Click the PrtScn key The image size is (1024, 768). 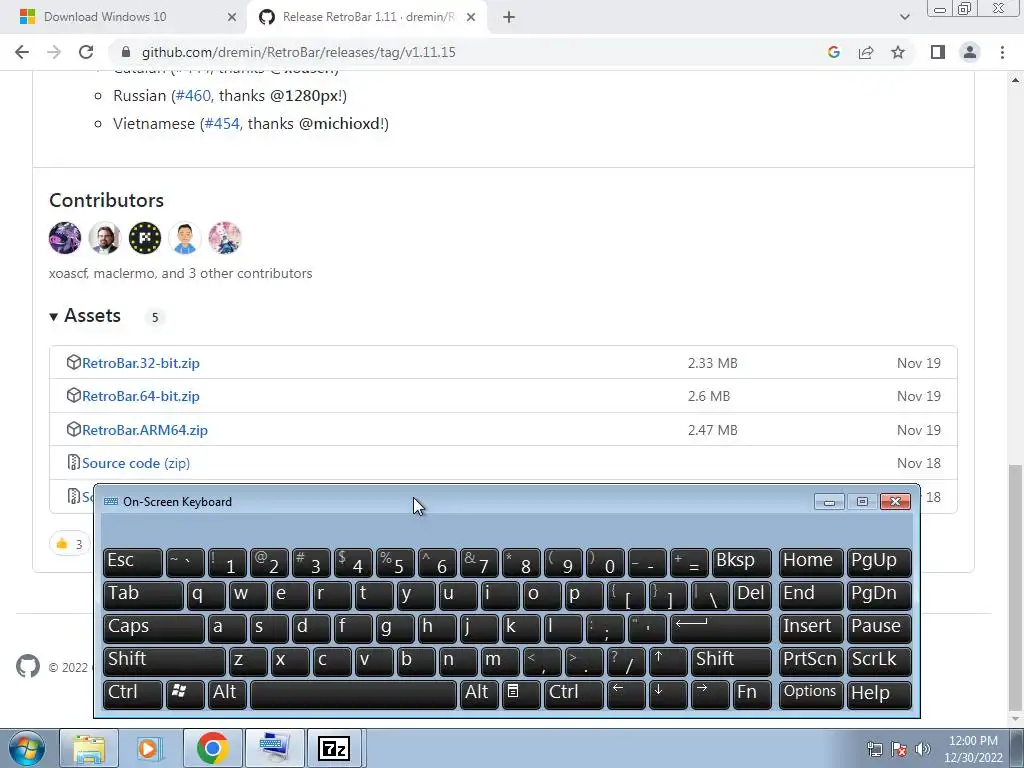click(x=810, y=661)
